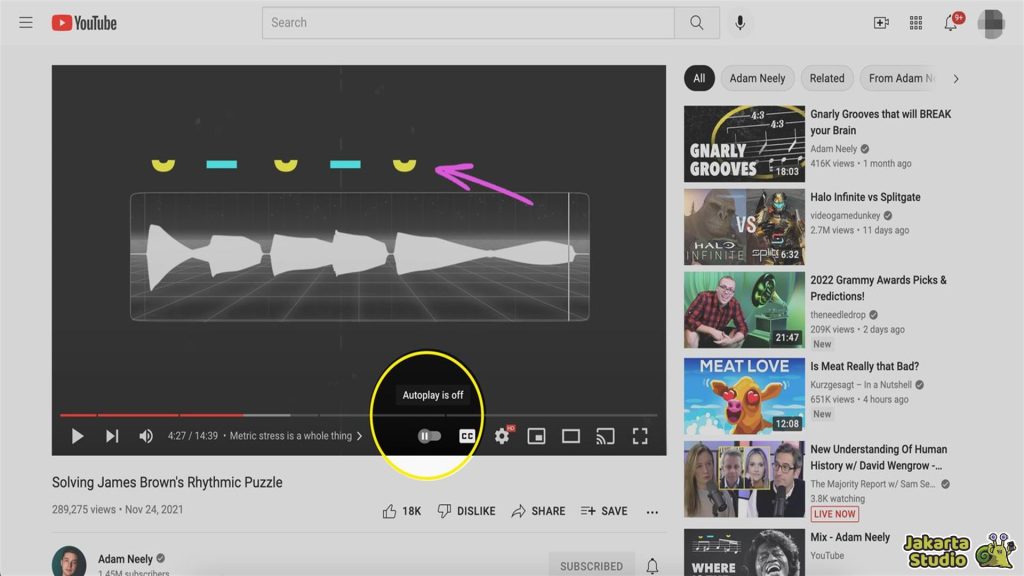Click the SUBSCRIBED button
1024x576 pixels.
pos(591,566)
